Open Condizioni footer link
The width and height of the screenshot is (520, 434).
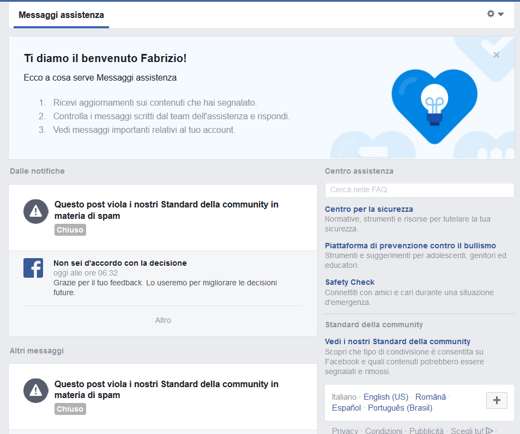(x=383, y=431)
